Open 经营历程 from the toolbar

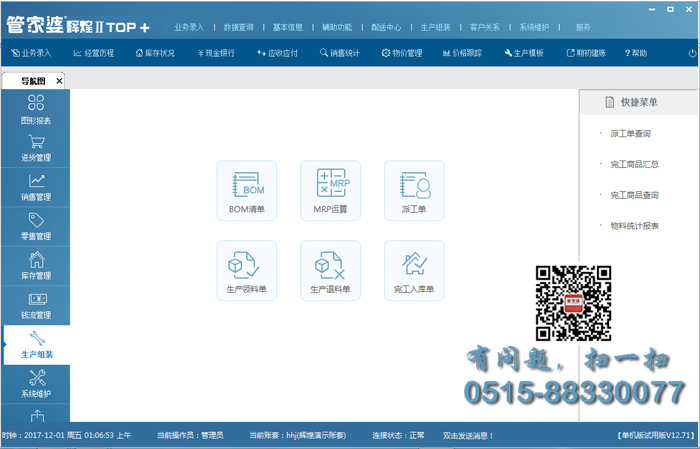click(94, 53)
